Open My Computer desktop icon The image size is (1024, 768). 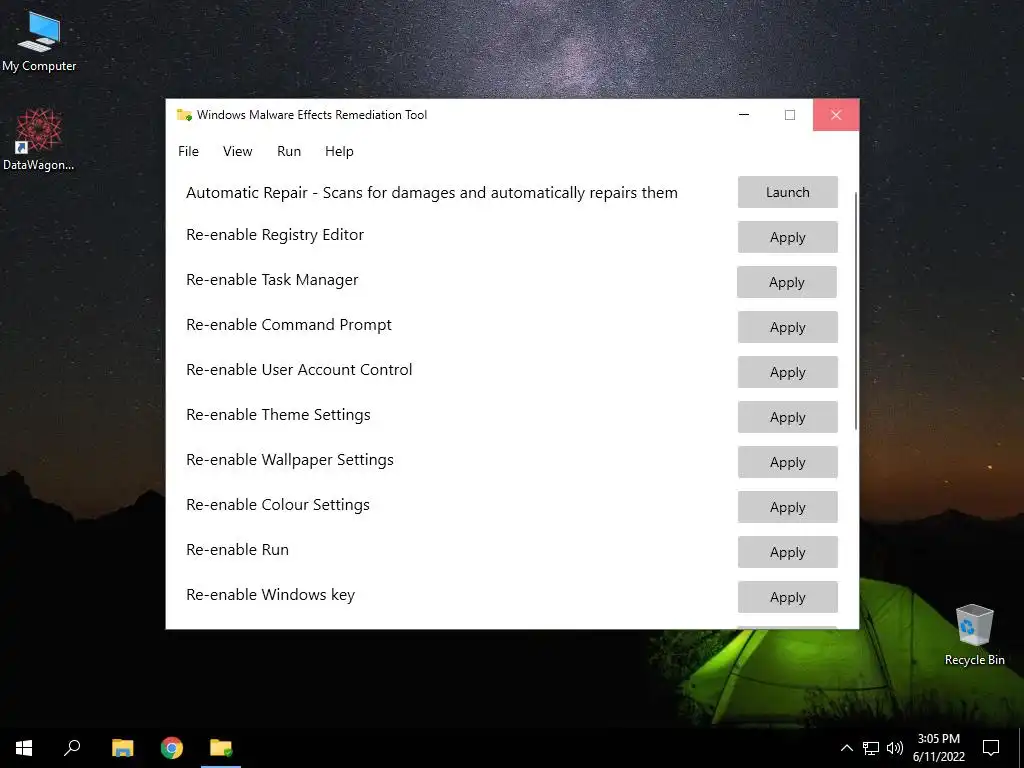click(39, 40)
